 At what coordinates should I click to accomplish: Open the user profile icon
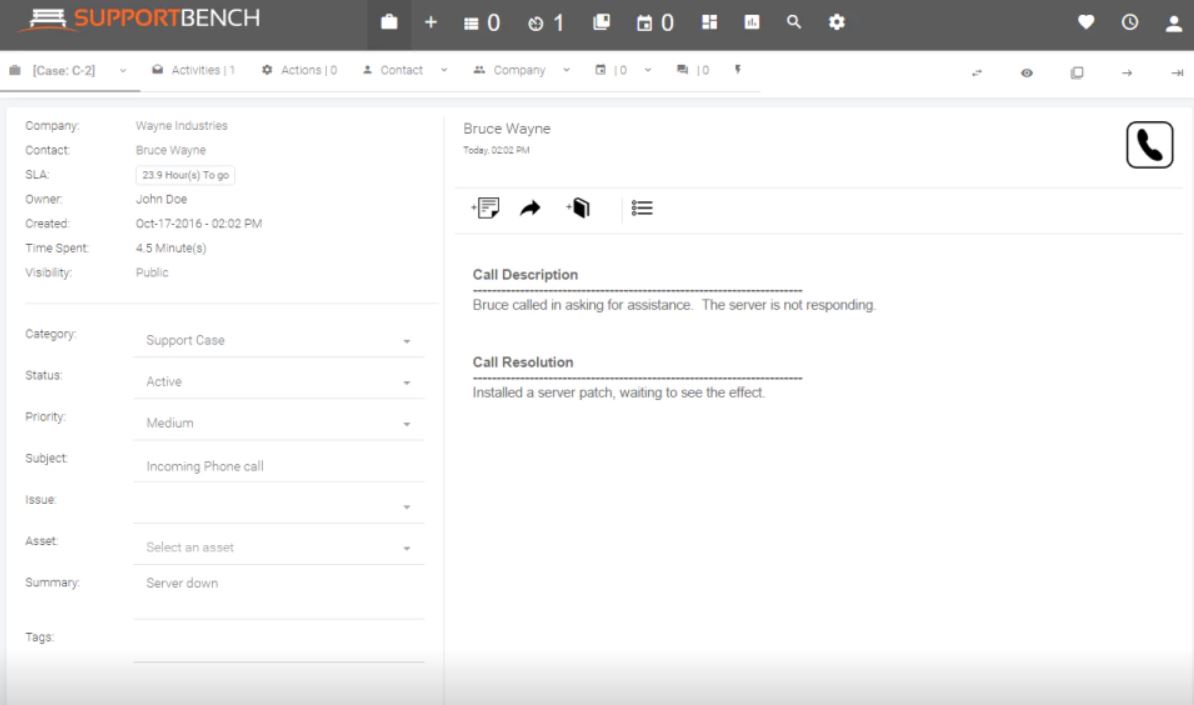[1173, 24]
